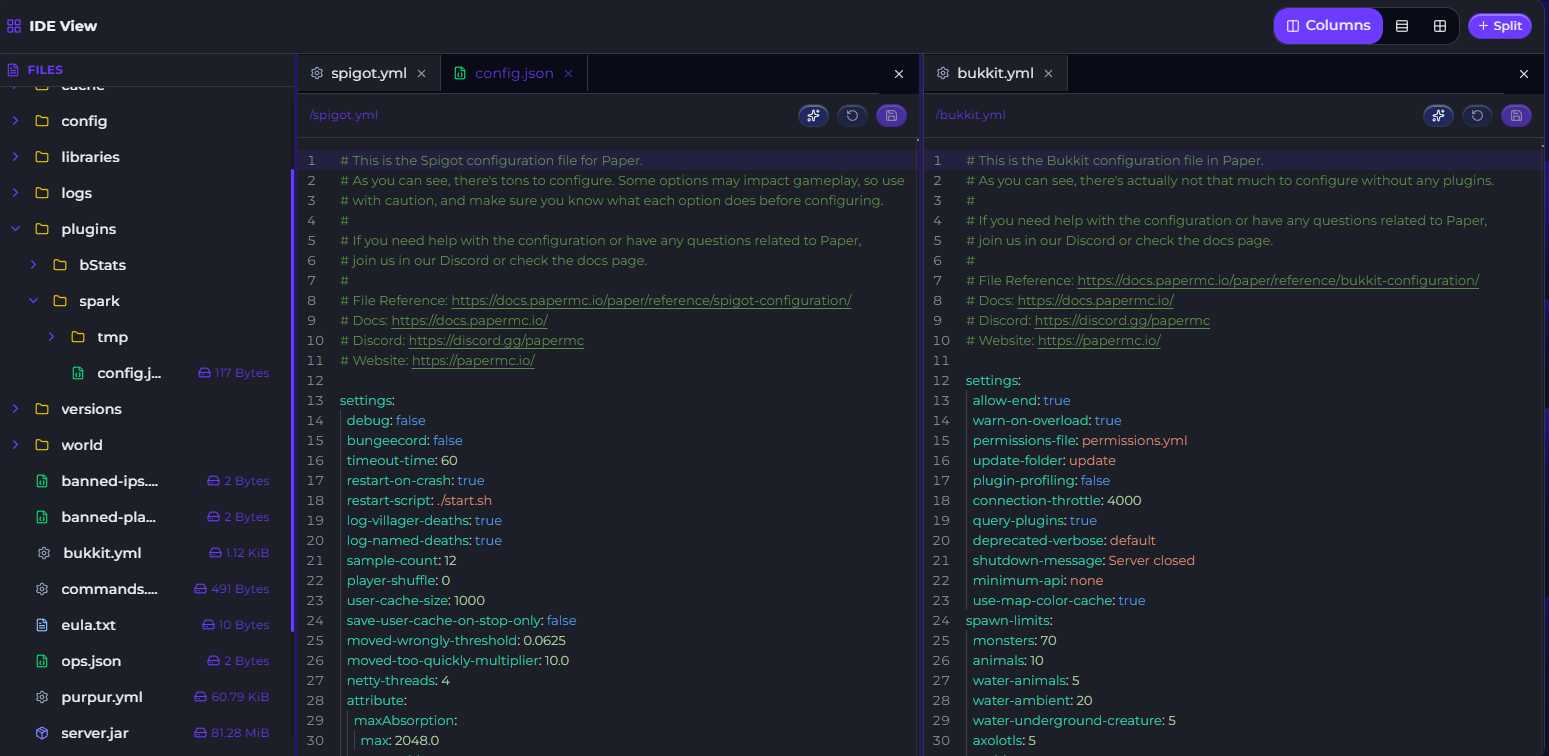Close the left editor pane containing spigot.yml

pyautogui.click(x=898, y=74)
